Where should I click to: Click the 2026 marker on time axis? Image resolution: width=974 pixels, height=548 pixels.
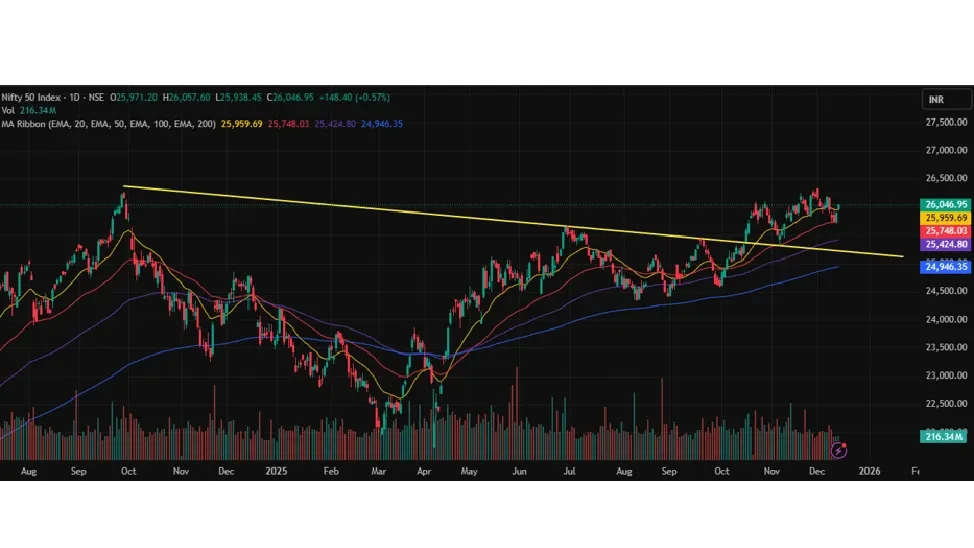[x=868, y=469]
